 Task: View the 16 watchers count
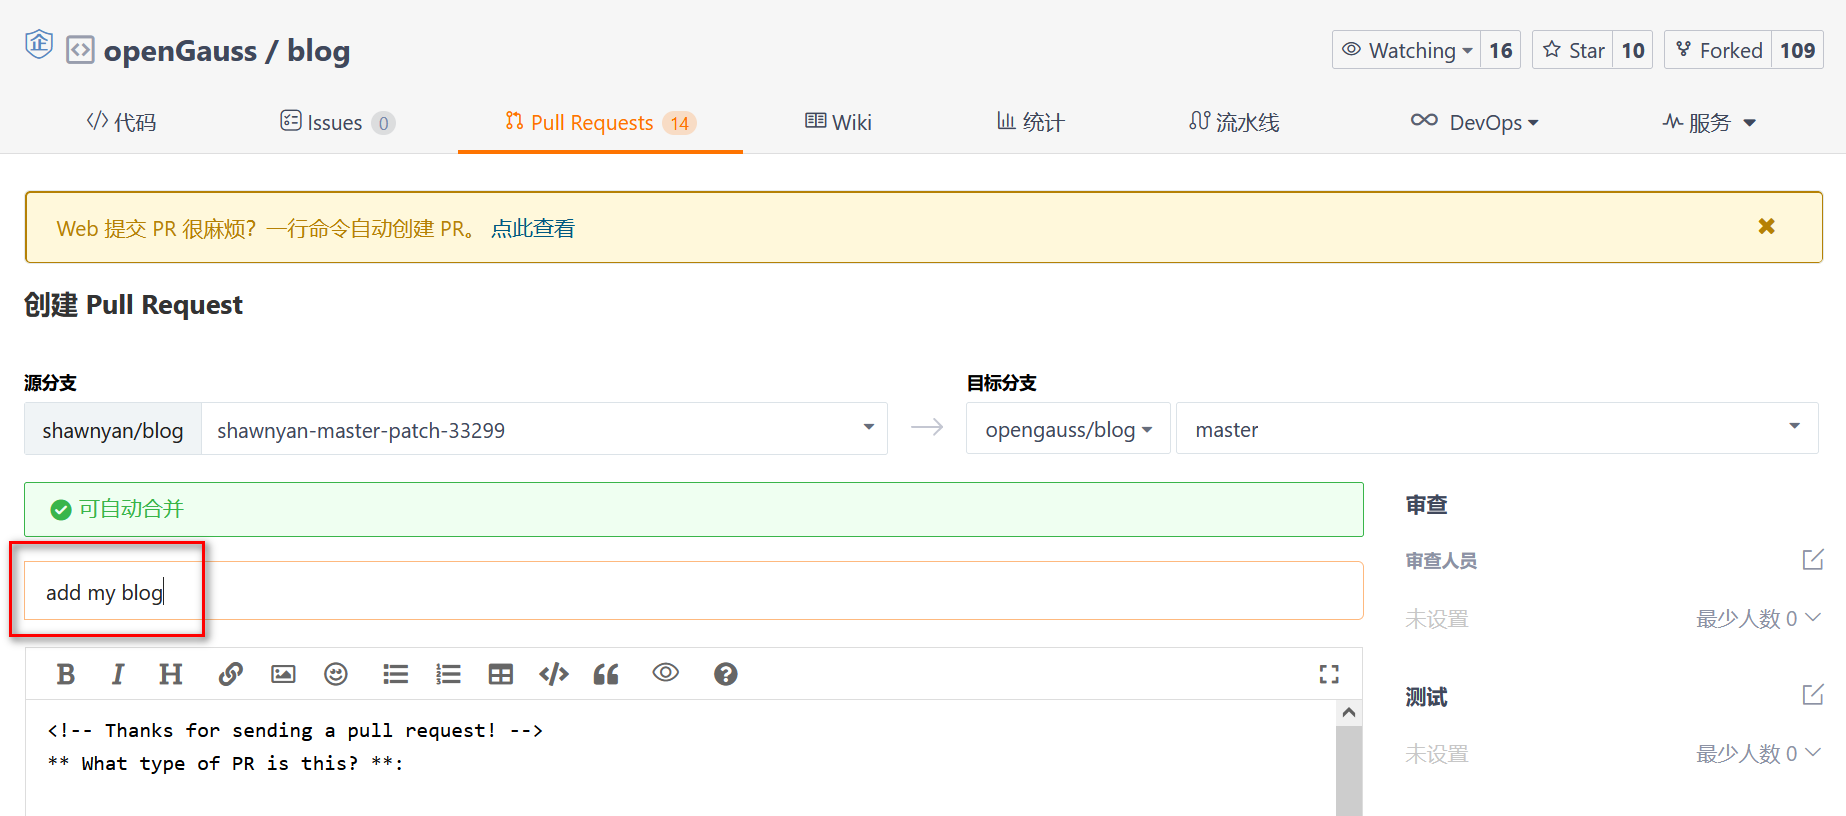click(1500, 50)
